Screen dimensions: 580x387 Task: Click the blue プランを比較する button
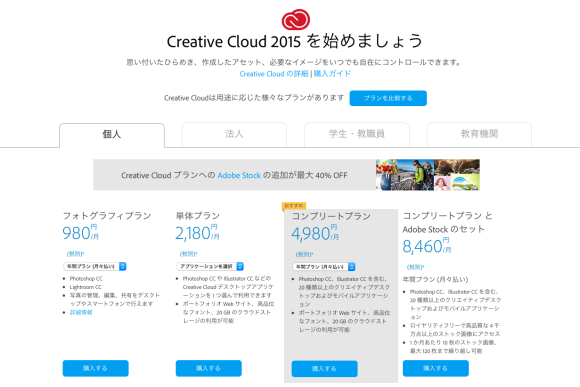pos(388,98)
